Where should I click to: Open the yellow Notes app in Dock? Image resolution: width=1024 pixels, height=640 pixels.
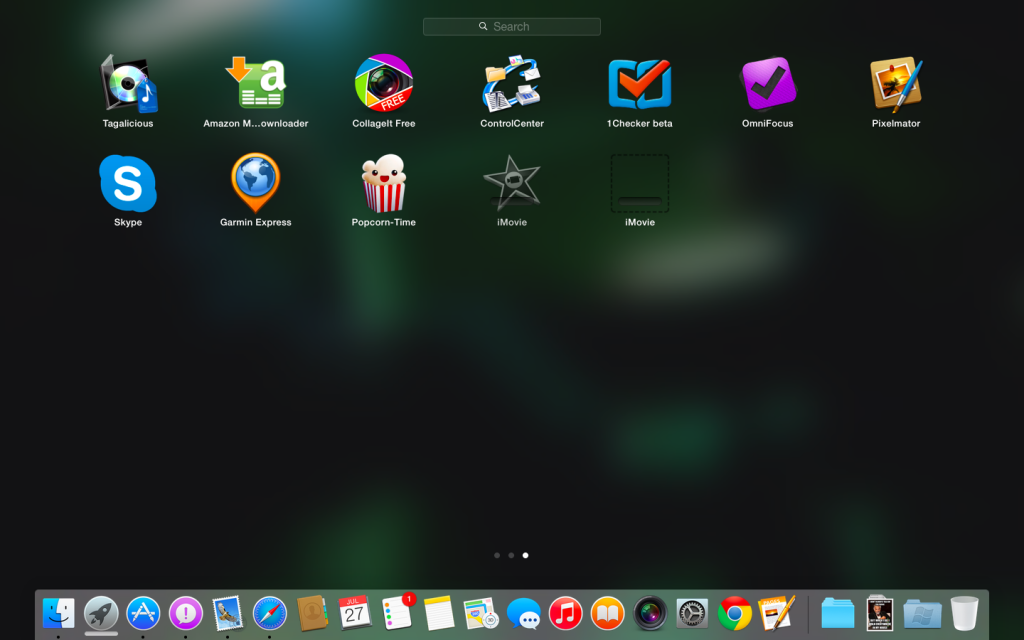tap(439, 613)
